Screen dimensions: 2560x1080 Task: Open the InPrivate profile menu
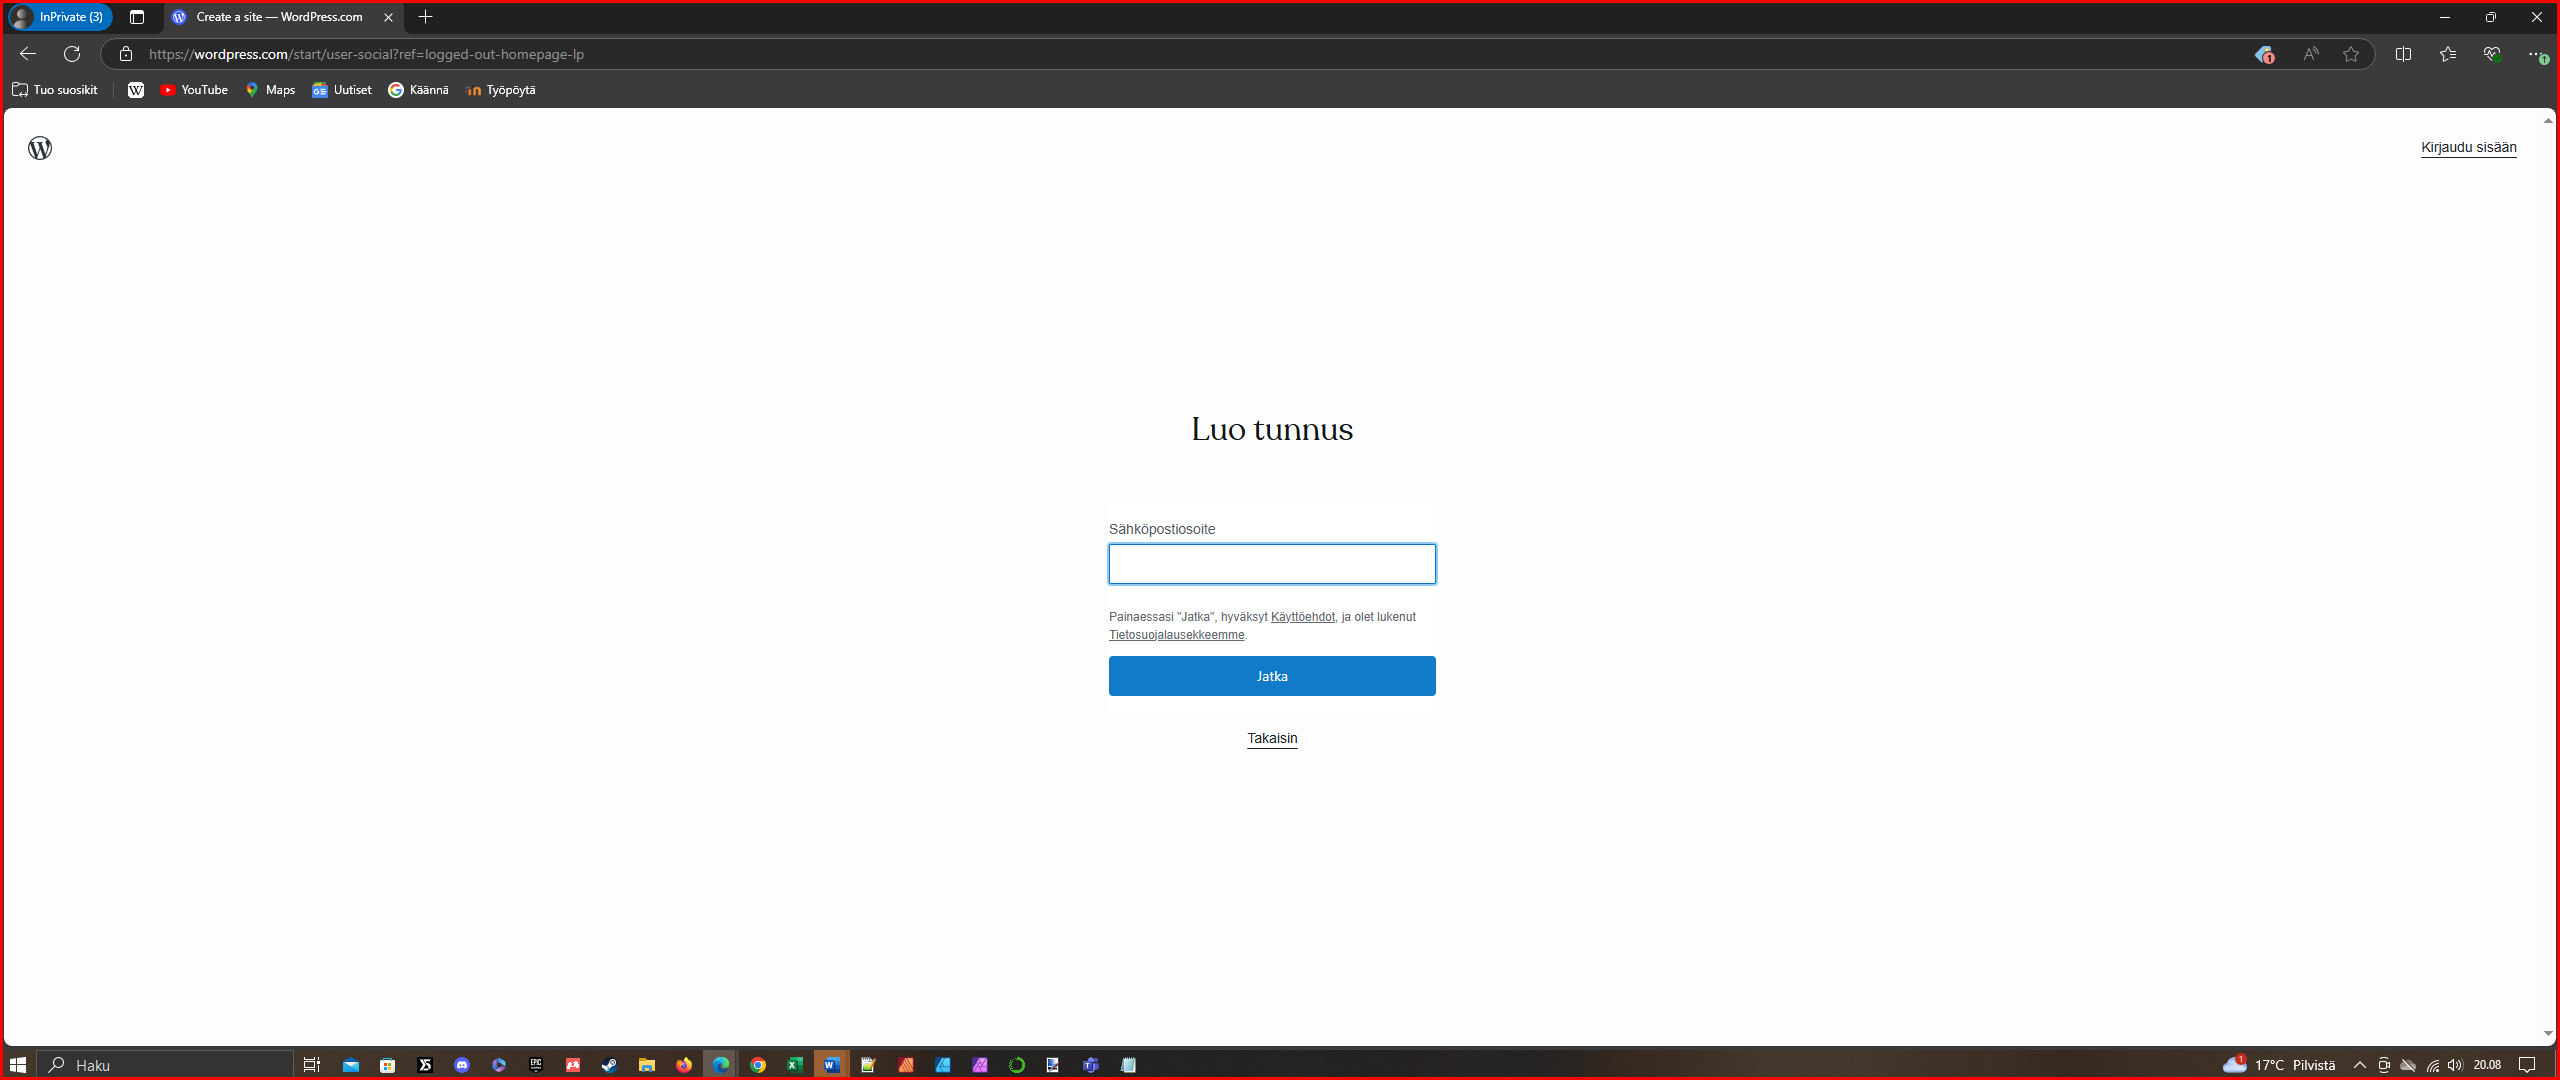click(x=60, y=17)
